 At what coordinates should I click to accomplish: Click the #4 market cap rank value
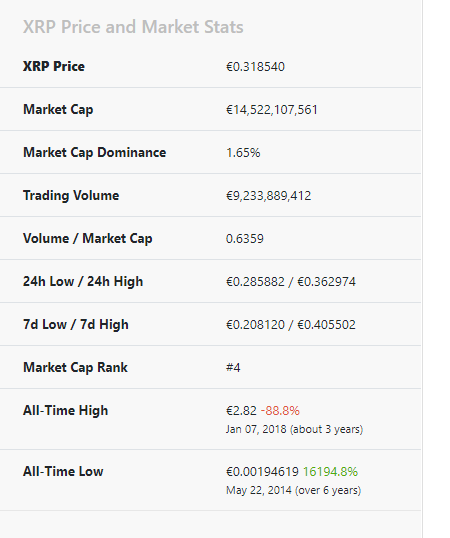pyautogui.click(x=233, y=367)
